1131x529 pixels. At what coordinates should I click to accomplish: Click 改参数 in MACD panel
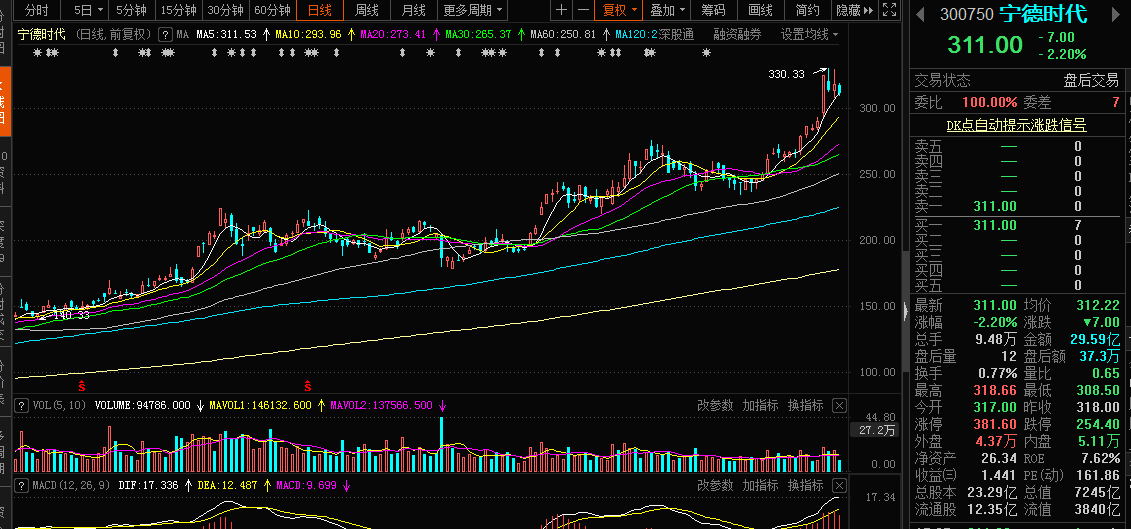click(715, 485)
